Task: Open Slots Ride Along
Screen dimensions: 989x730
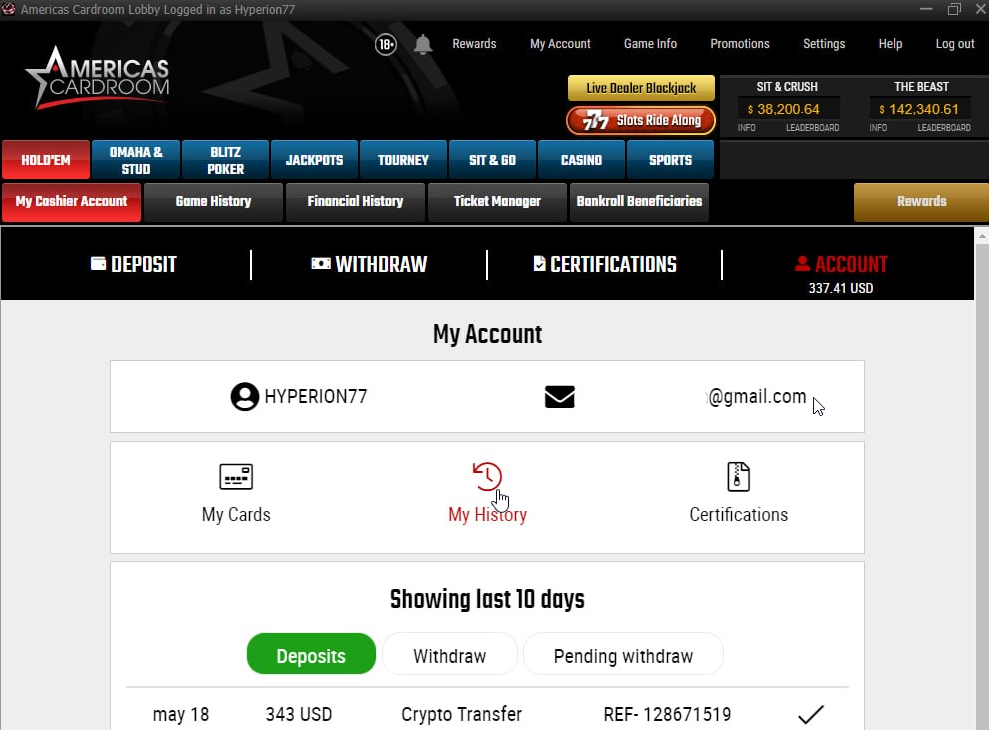Action: 641,120
